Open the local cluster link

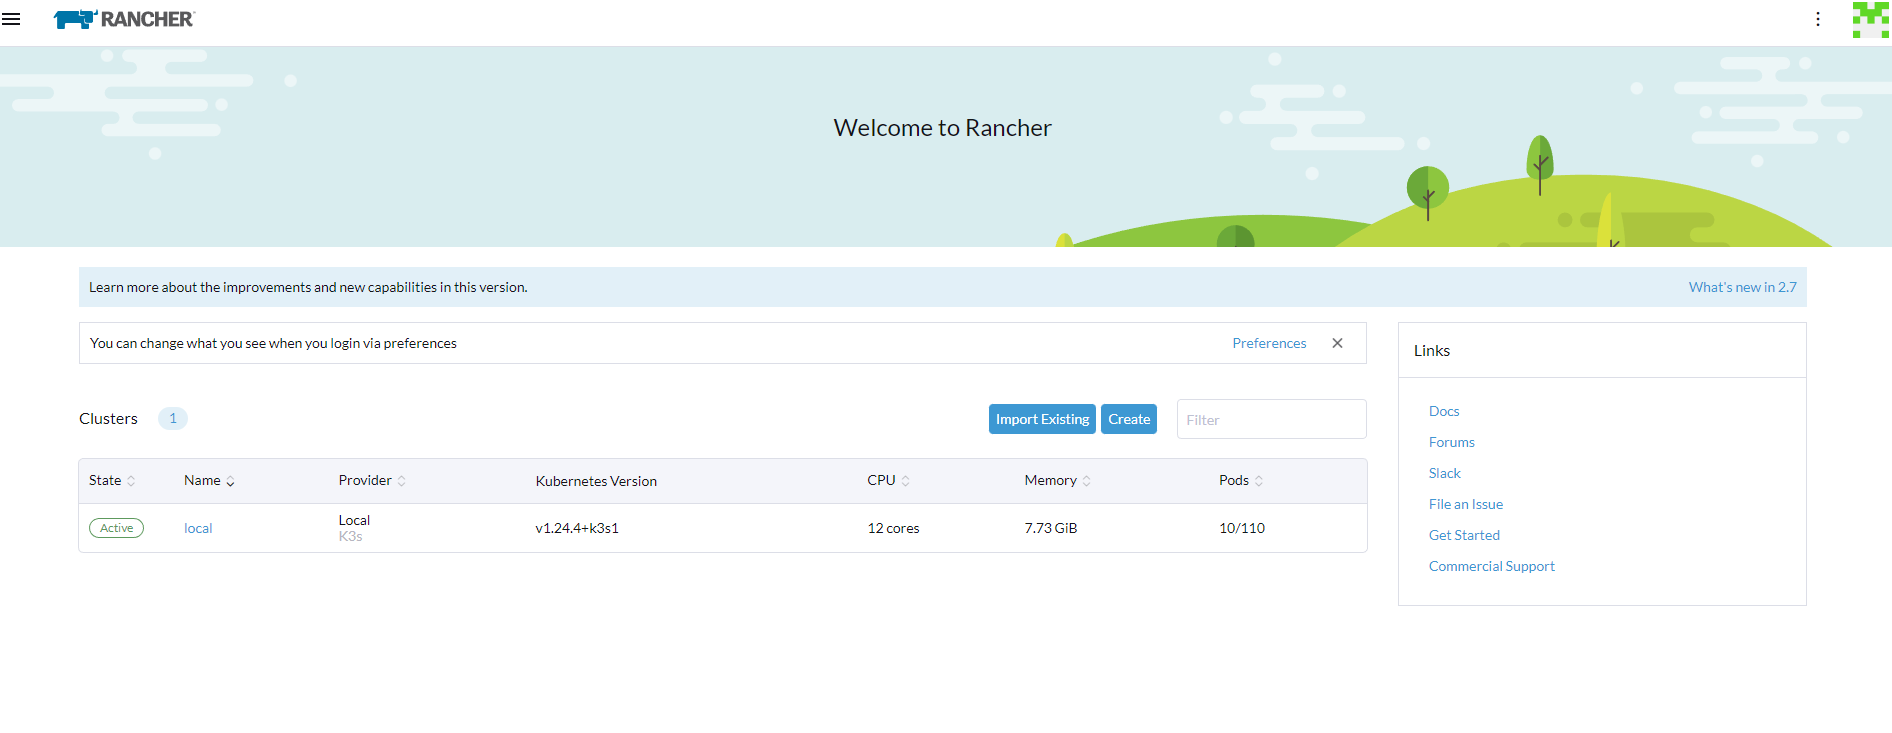198,528
